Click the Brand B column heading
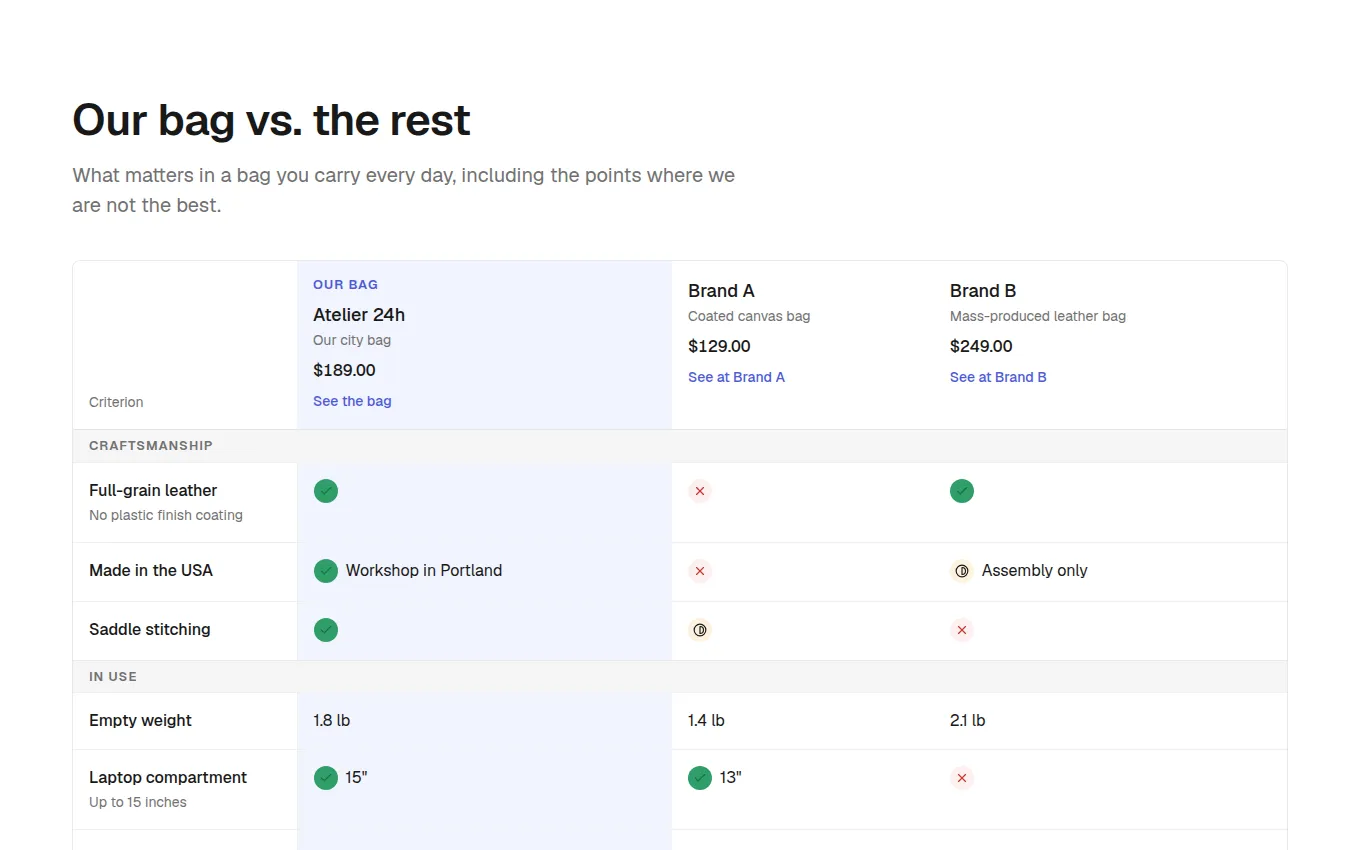 (x=983, y=291)
